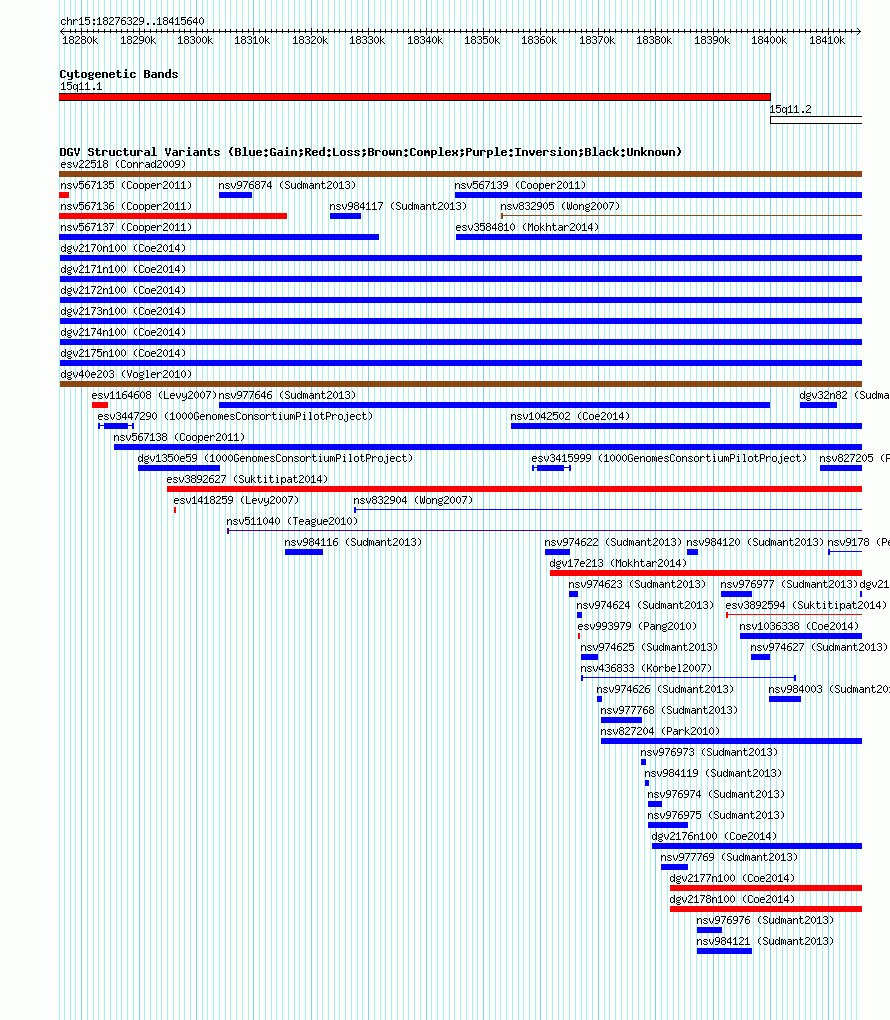890x1020 pixels.
Task: Click the Cytogenetic Bands track title
Action: point(118,74)
